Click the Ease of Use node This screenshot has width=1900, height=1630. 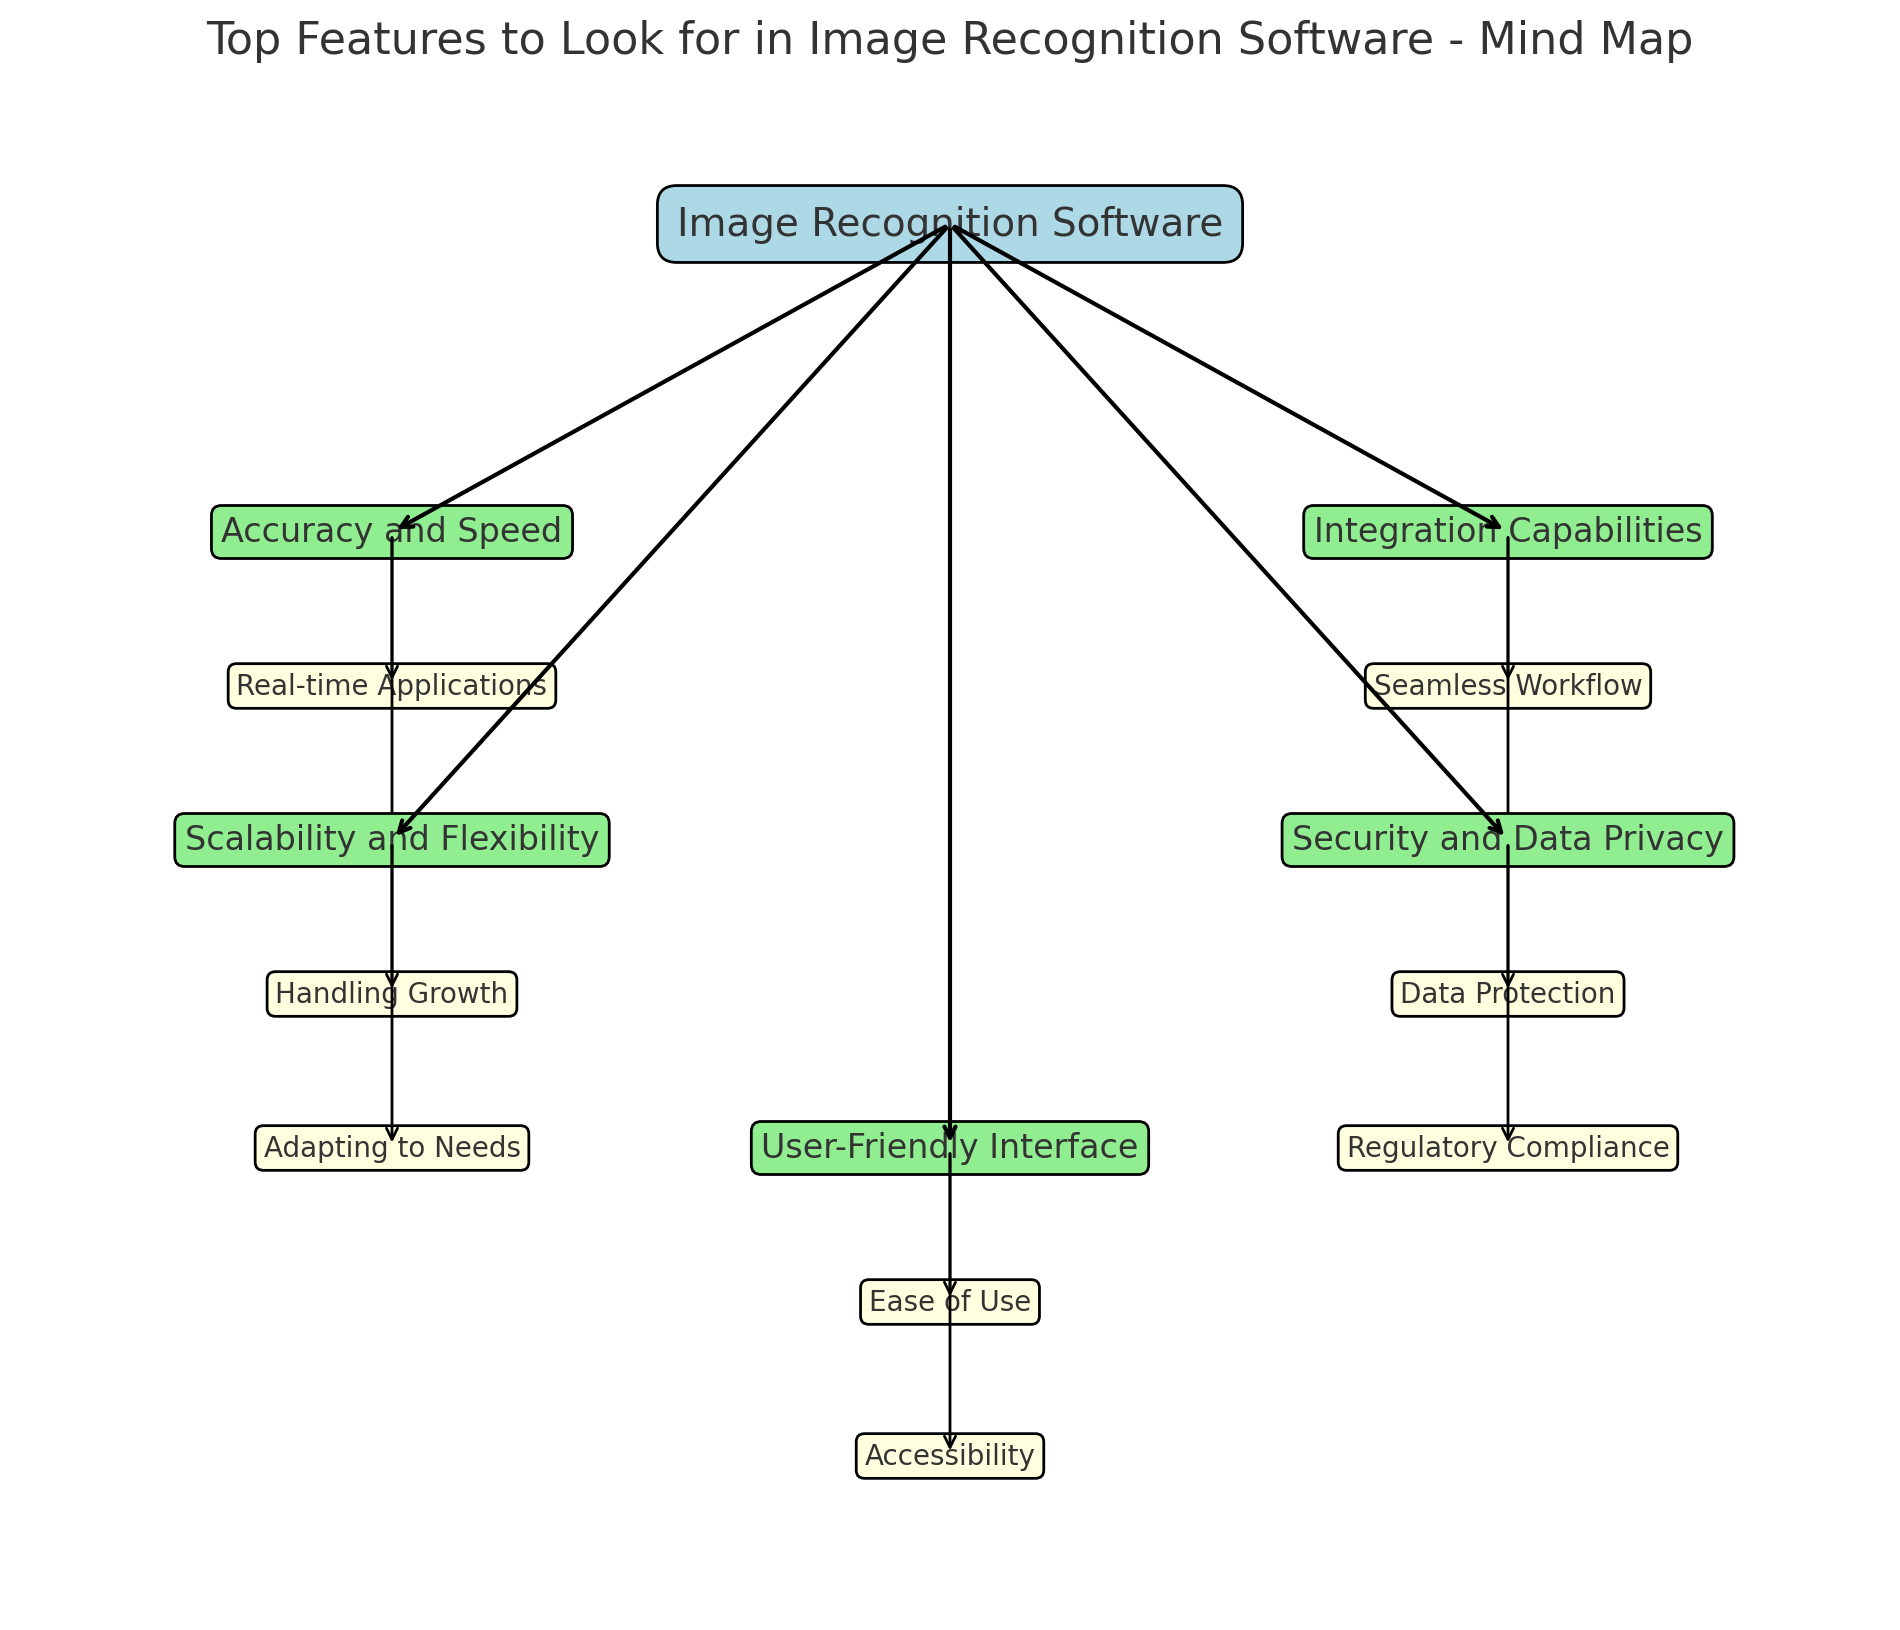click(949, 1301)
